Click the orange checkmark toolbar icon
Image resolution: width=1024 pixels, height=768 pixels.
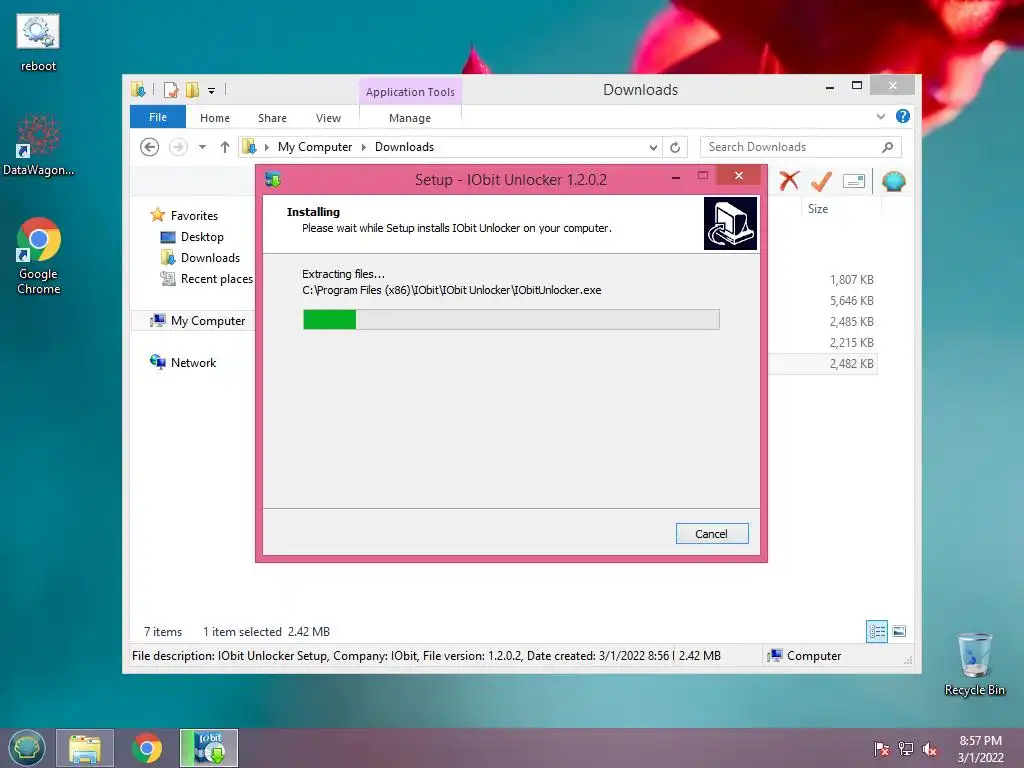pos(822,181)
